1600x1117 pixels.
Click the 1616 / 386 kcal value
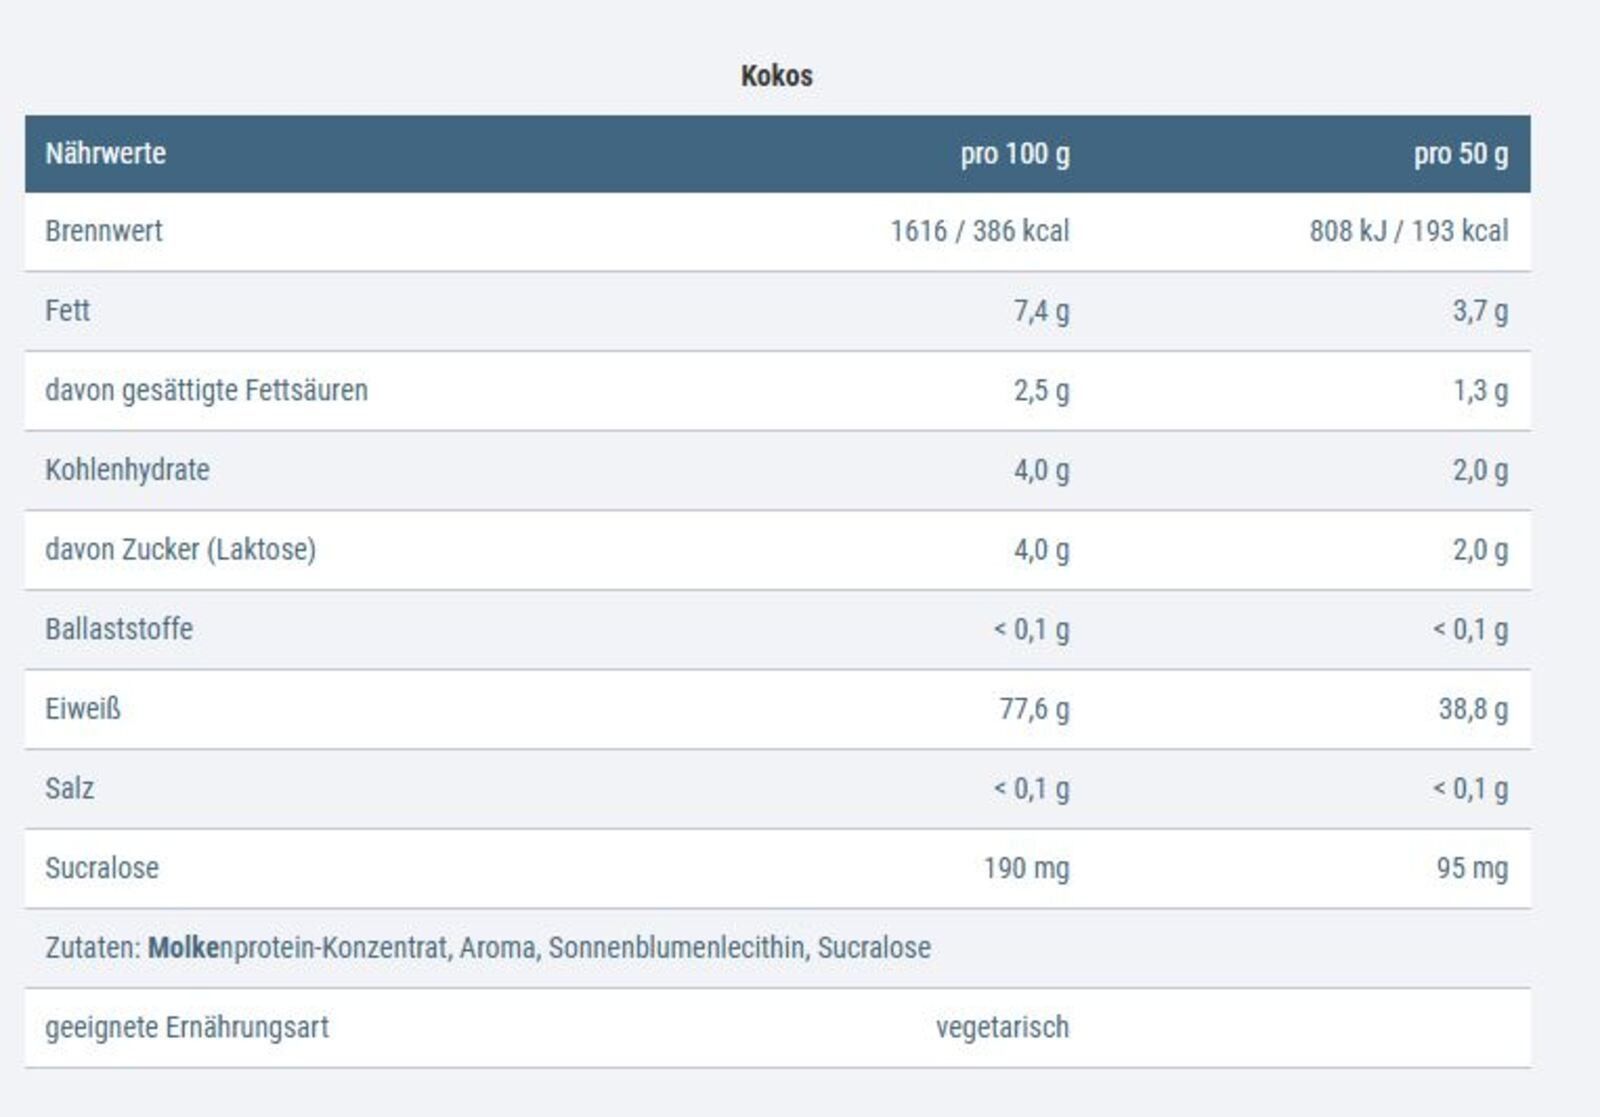pos(979,231)
